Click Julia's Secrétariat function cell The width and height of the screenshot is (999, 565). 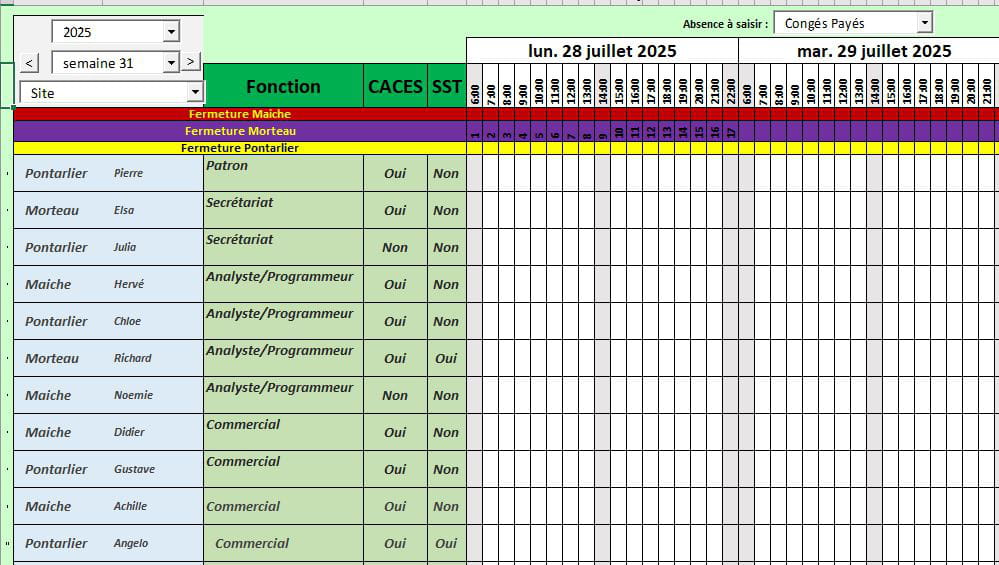(284, 247)
